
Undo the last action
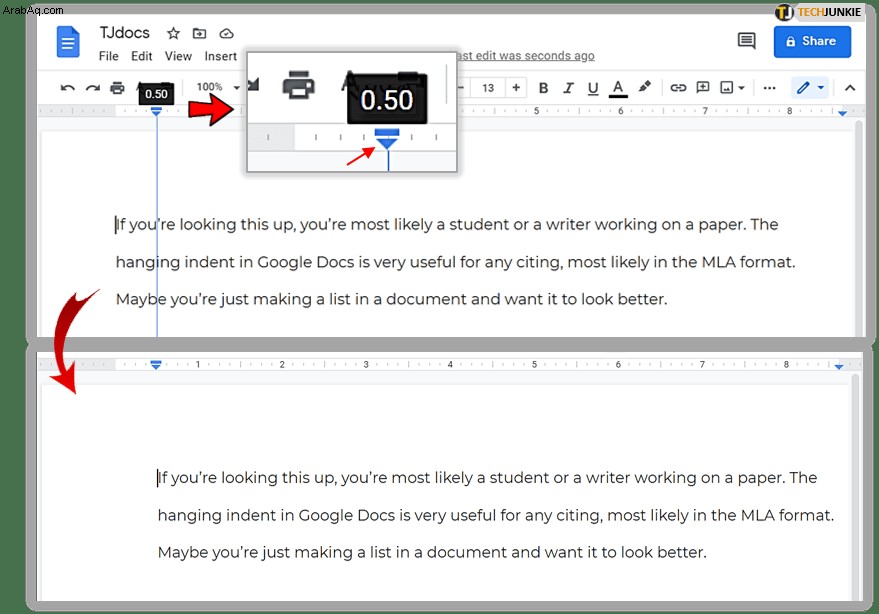(x=68, y=87)
